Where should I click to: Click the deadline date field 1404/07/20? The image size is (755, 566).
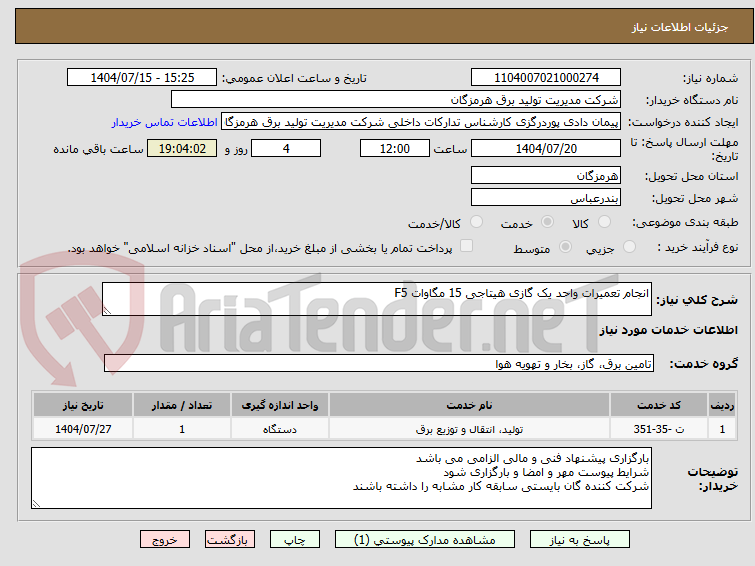coord(546,148)
